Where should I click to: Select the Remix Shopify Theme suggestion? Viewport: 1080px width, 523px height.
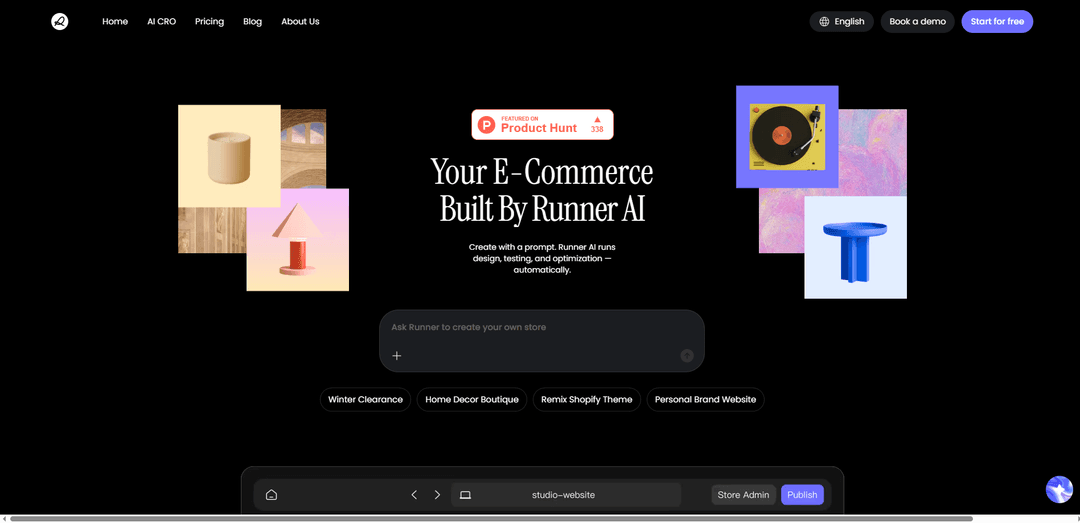586,399
